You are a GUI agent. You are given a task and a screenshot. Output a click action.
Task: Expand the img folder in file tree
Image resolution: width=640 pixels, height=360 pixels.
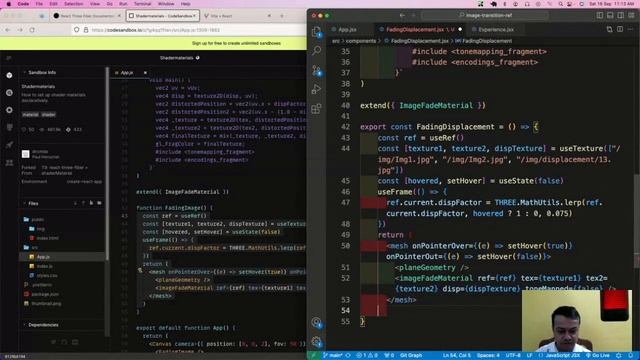(x=37, y=229)
